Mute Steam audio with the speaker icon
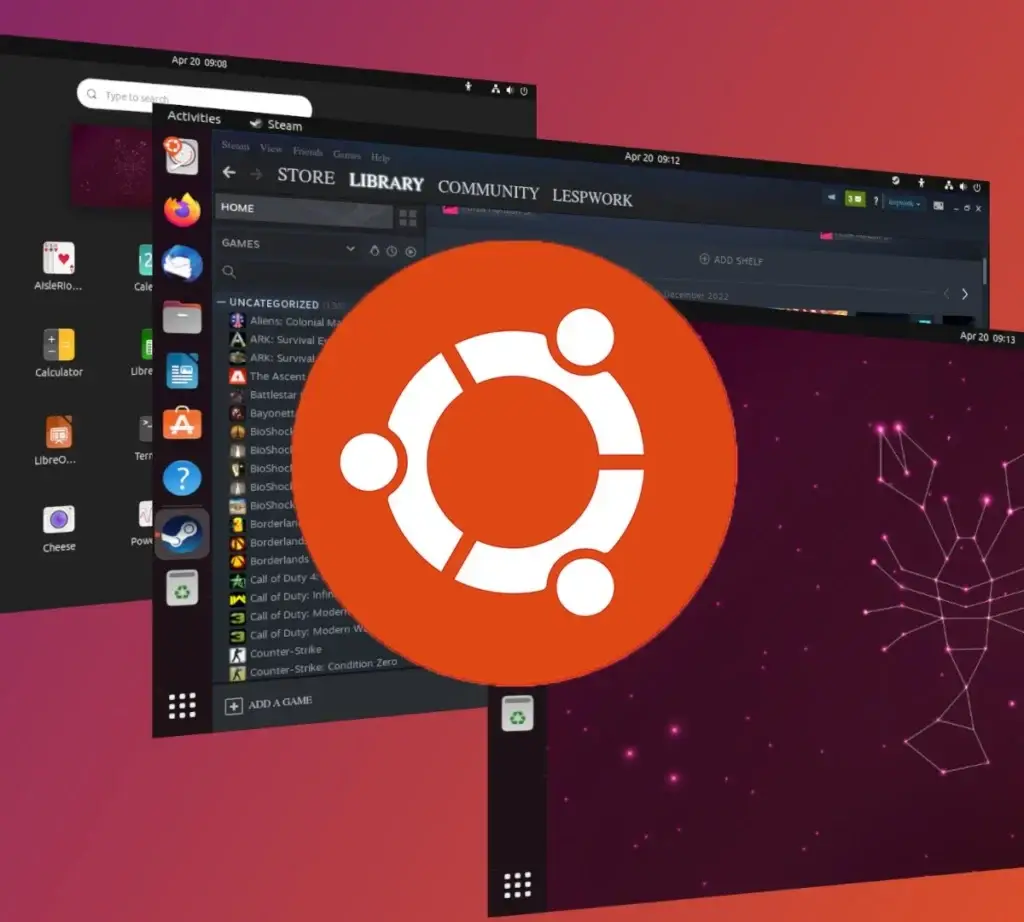 (x=832, y=196)
